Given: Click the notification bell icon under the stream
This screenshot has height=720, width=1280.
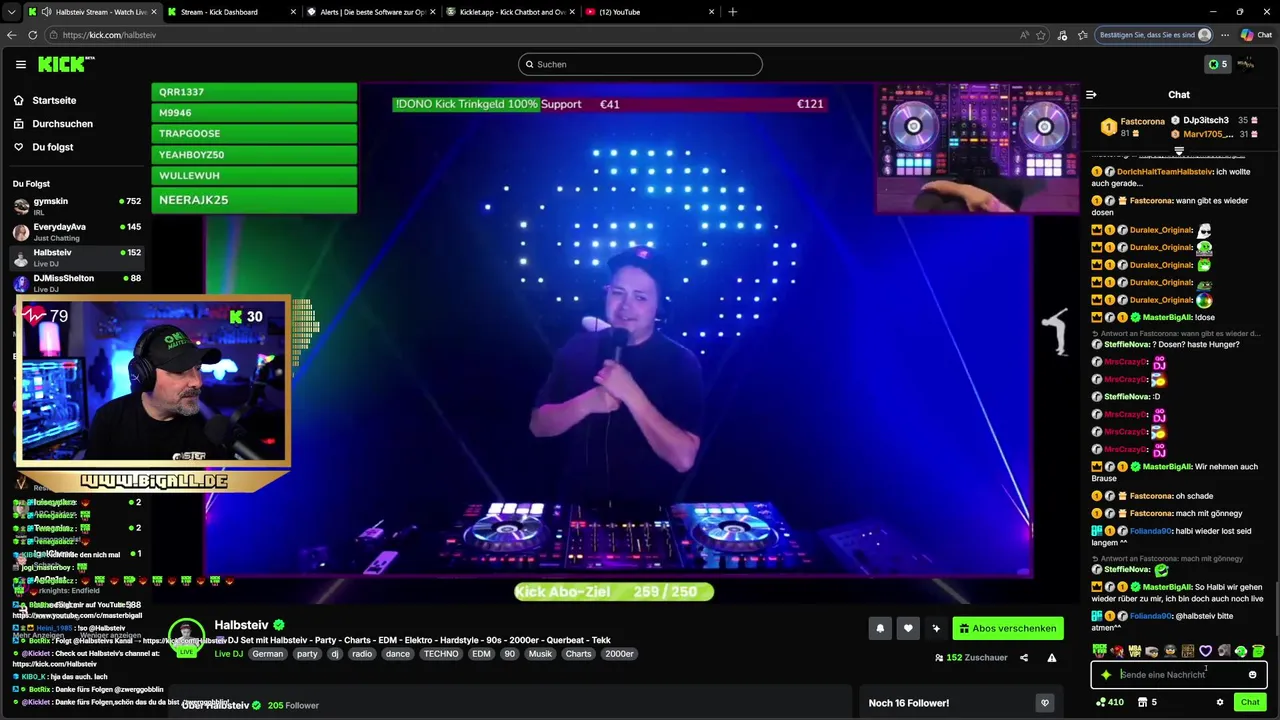Looking at the screenshot, I should [x=880, y=628].
